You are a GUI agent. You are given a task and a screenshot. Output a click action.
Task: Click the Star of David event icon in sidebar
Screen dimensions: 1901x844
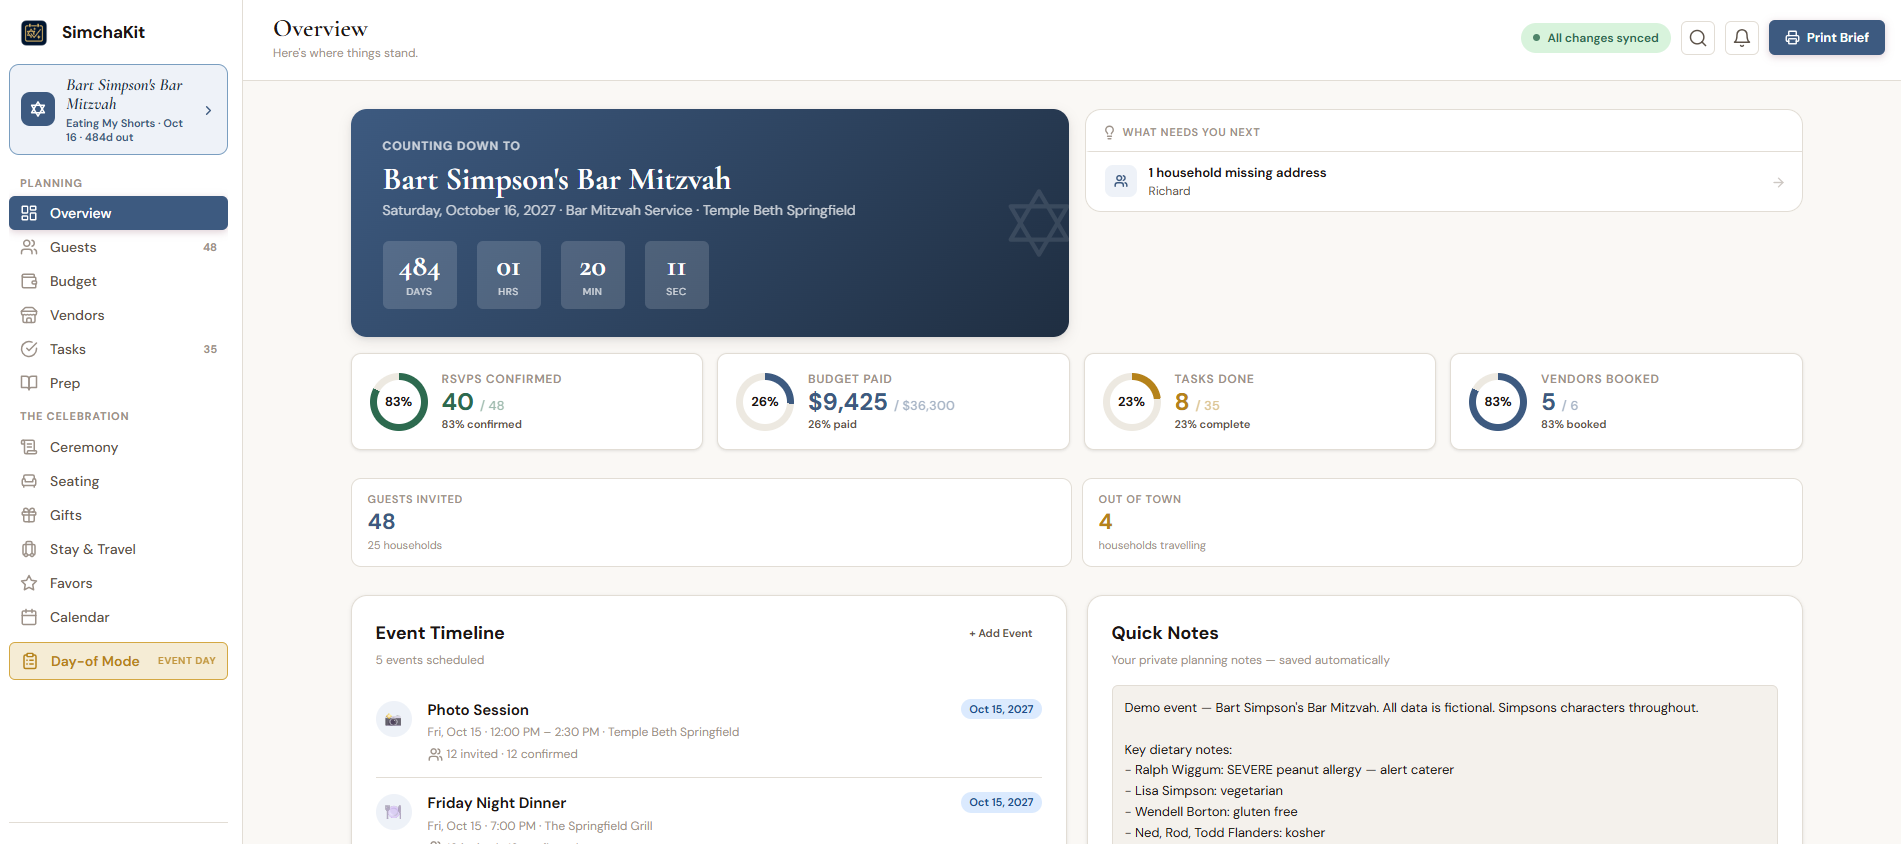click(38, 109)
